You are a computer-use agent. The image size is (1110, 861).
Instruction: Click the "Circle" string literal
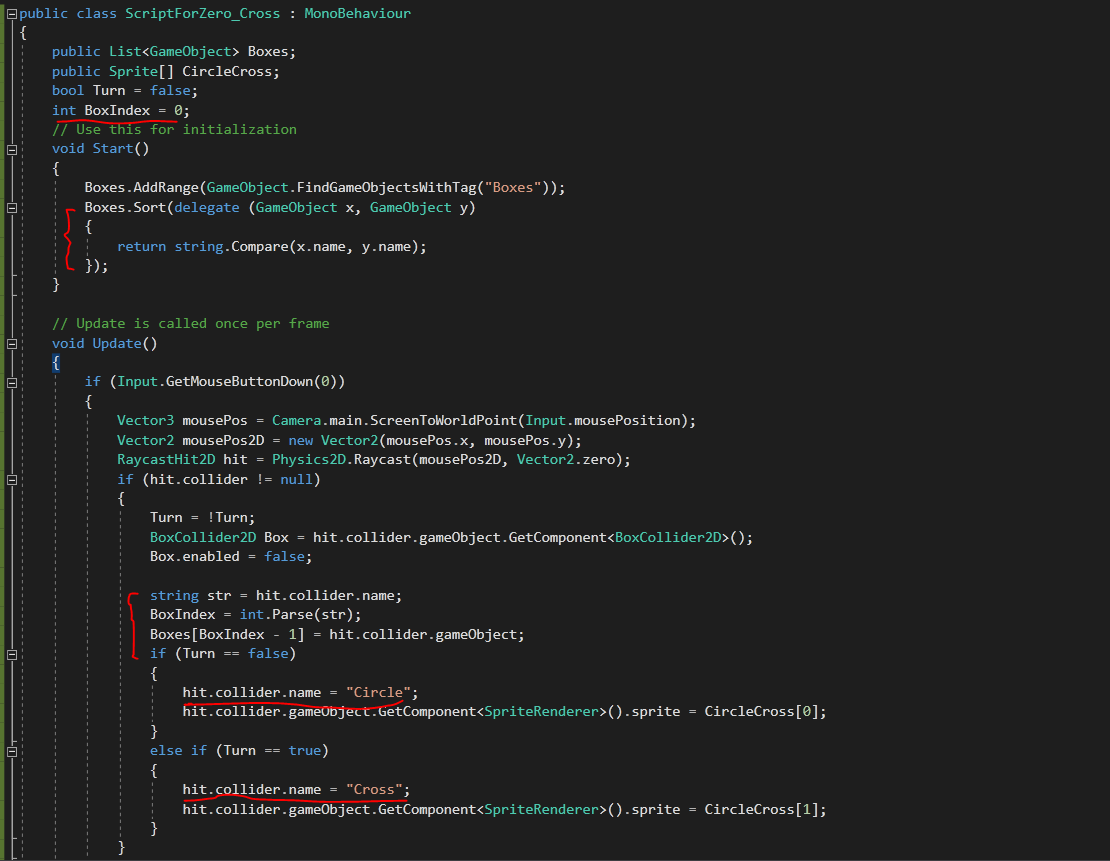[378, 692]
